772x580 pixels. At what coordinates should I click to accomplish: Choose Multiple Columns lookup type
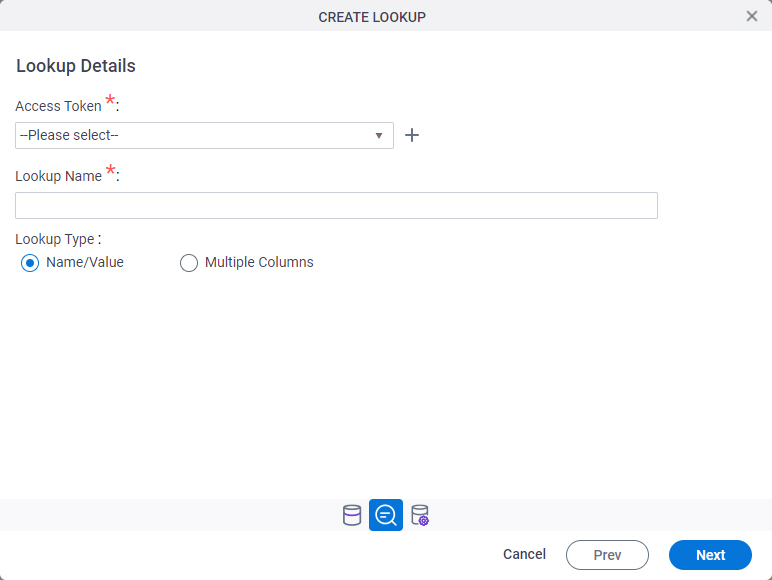[189, 263]
